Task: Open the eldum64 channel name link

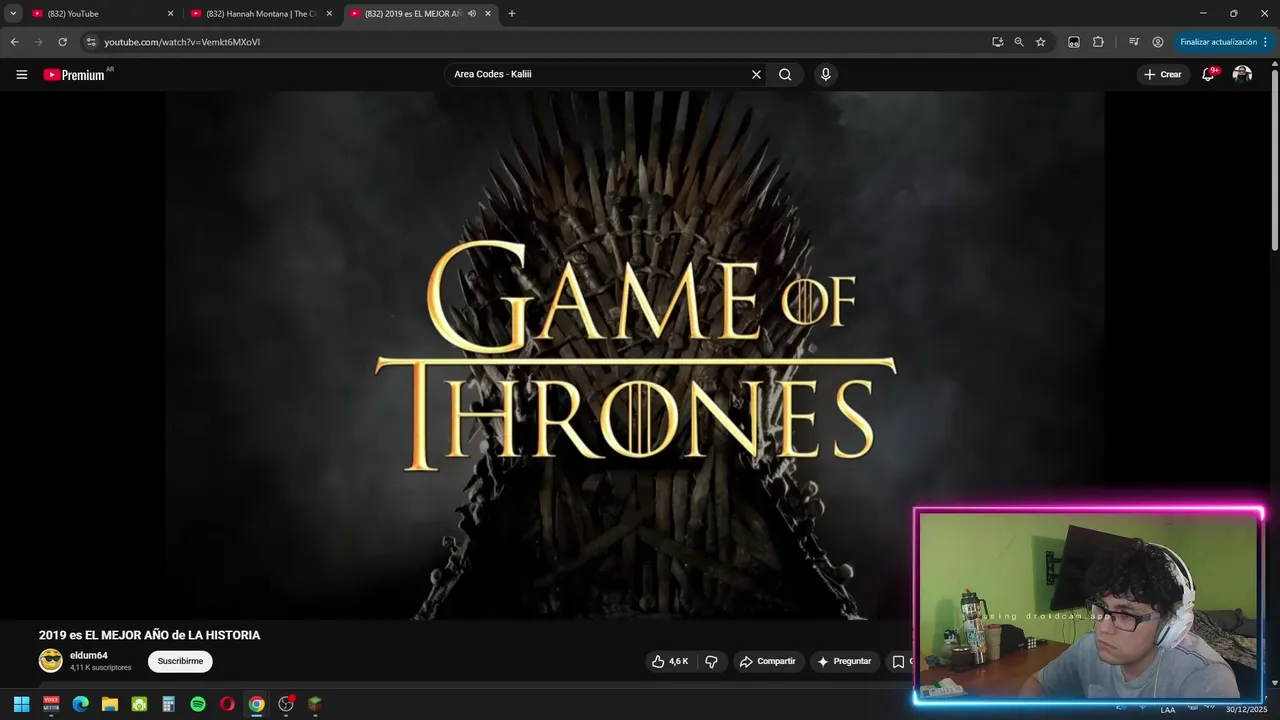Action: pyautogui.click(x=89, y=655)
